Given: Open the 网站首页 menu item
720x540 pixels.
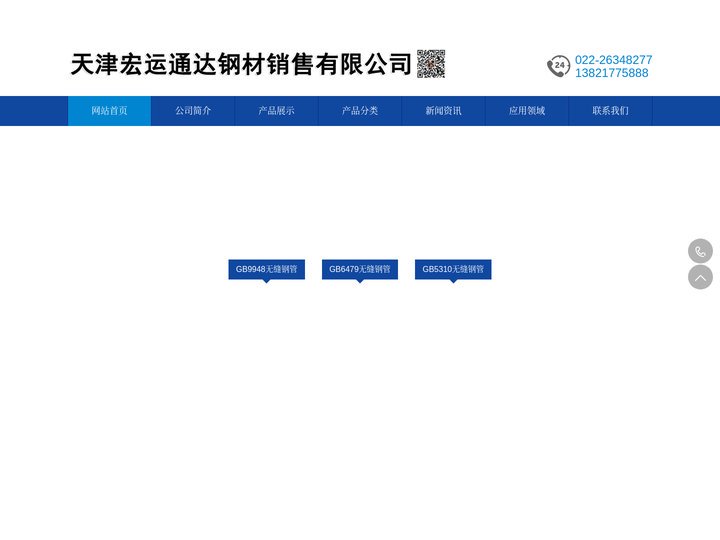Looking at the screenshot, I should tap(109, 111).
